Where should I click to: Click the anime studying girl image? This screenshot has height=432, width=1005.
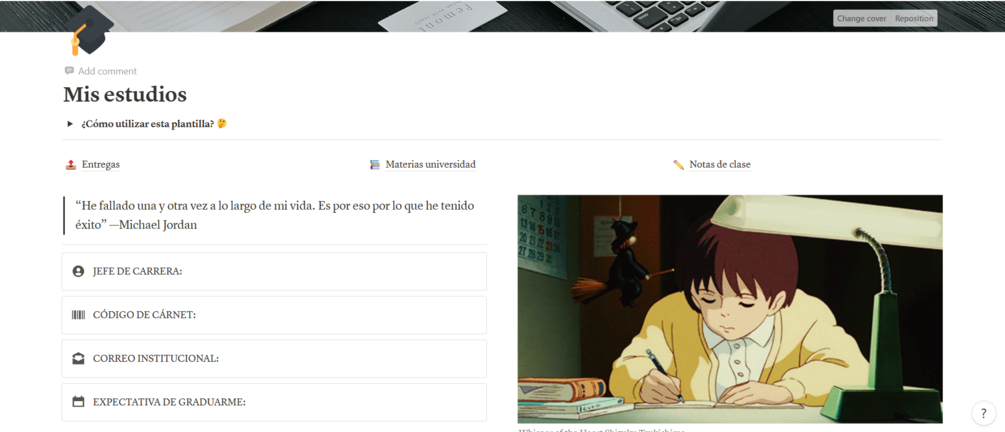coord(730,309)
